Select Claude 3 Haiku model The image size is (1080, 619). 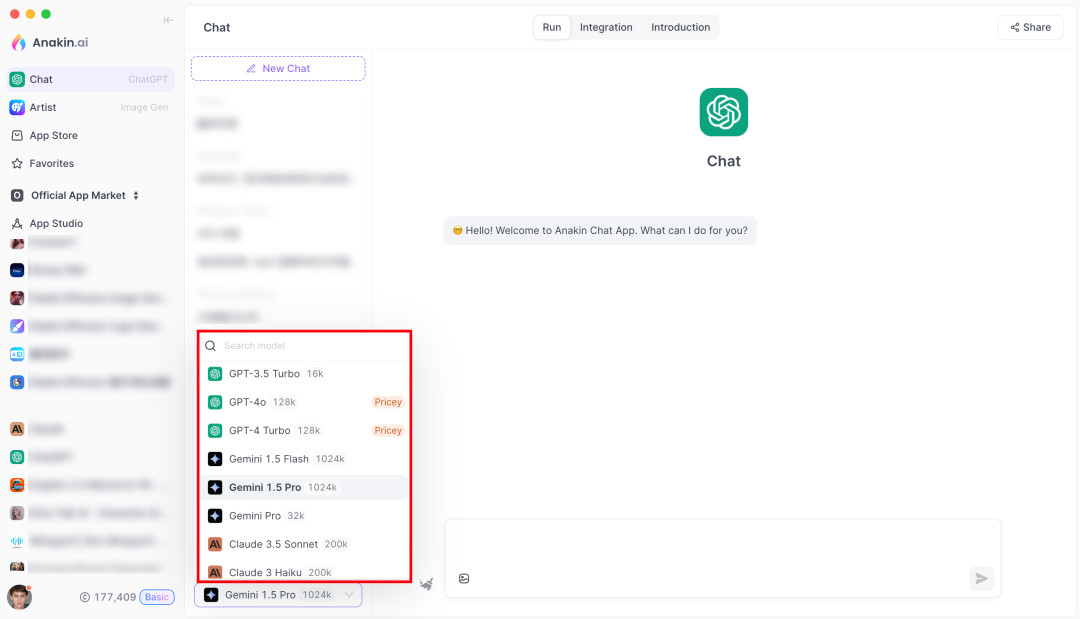tap(304, 572)
